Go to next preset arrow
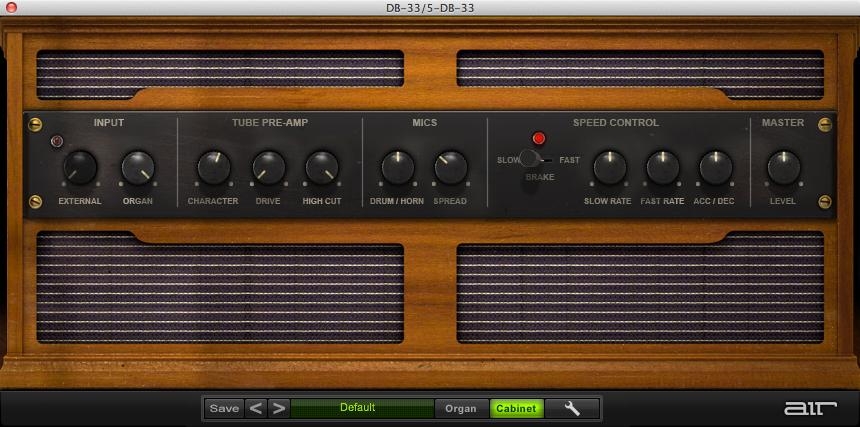This screenshot has width=860, height=427. [279, 408]
